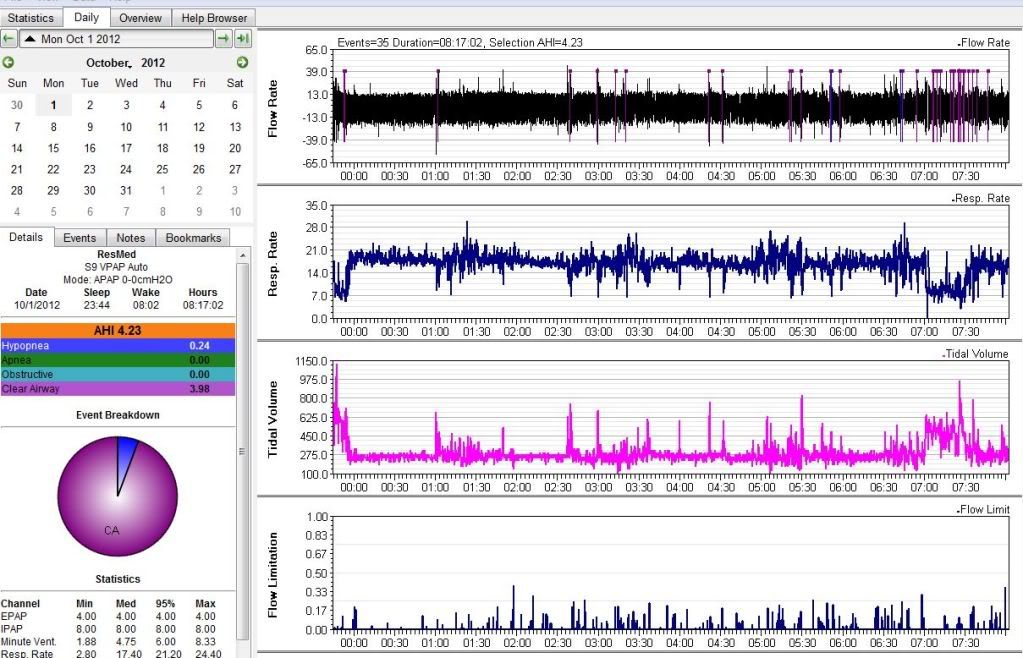
Task: Click the vertical Flow Rate axis label
Action: point(273,108)
